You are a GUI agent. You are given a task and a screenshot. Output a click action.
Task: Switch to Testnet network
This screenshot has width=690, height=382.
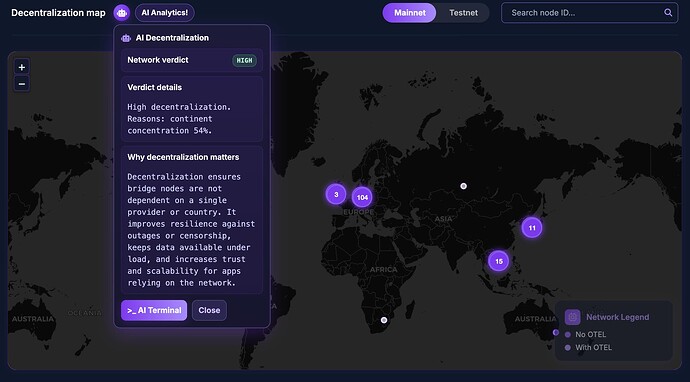[463, 13]
